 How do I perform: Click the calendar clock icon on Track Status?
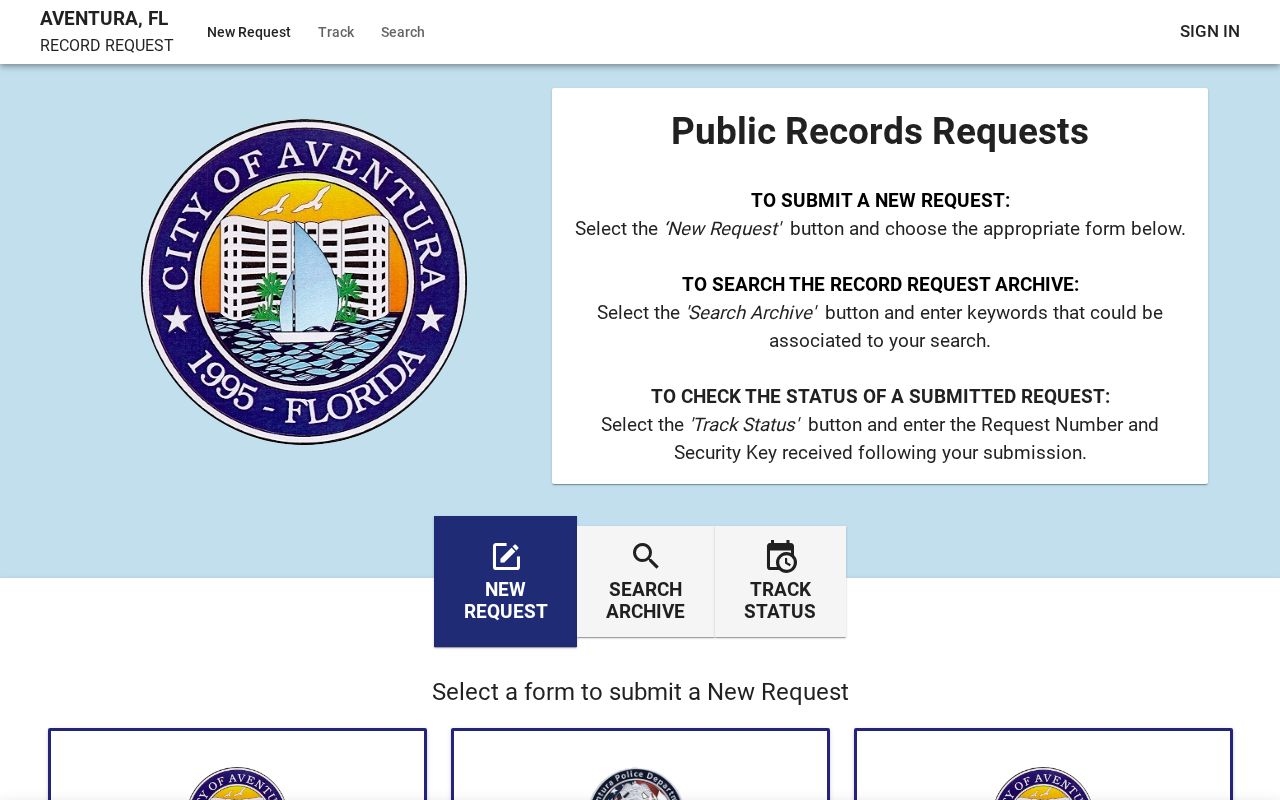point(781,557)
